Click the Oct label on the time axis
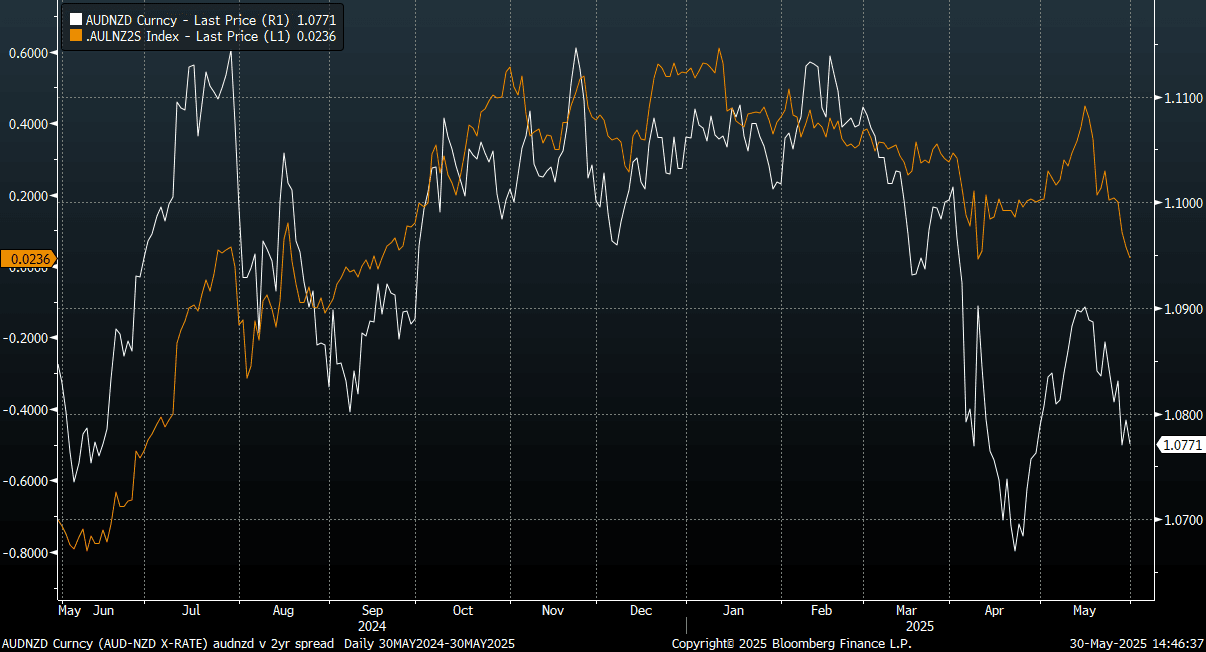The width and height of the screenshot is (1206, 652). click(x=463, y=610)
